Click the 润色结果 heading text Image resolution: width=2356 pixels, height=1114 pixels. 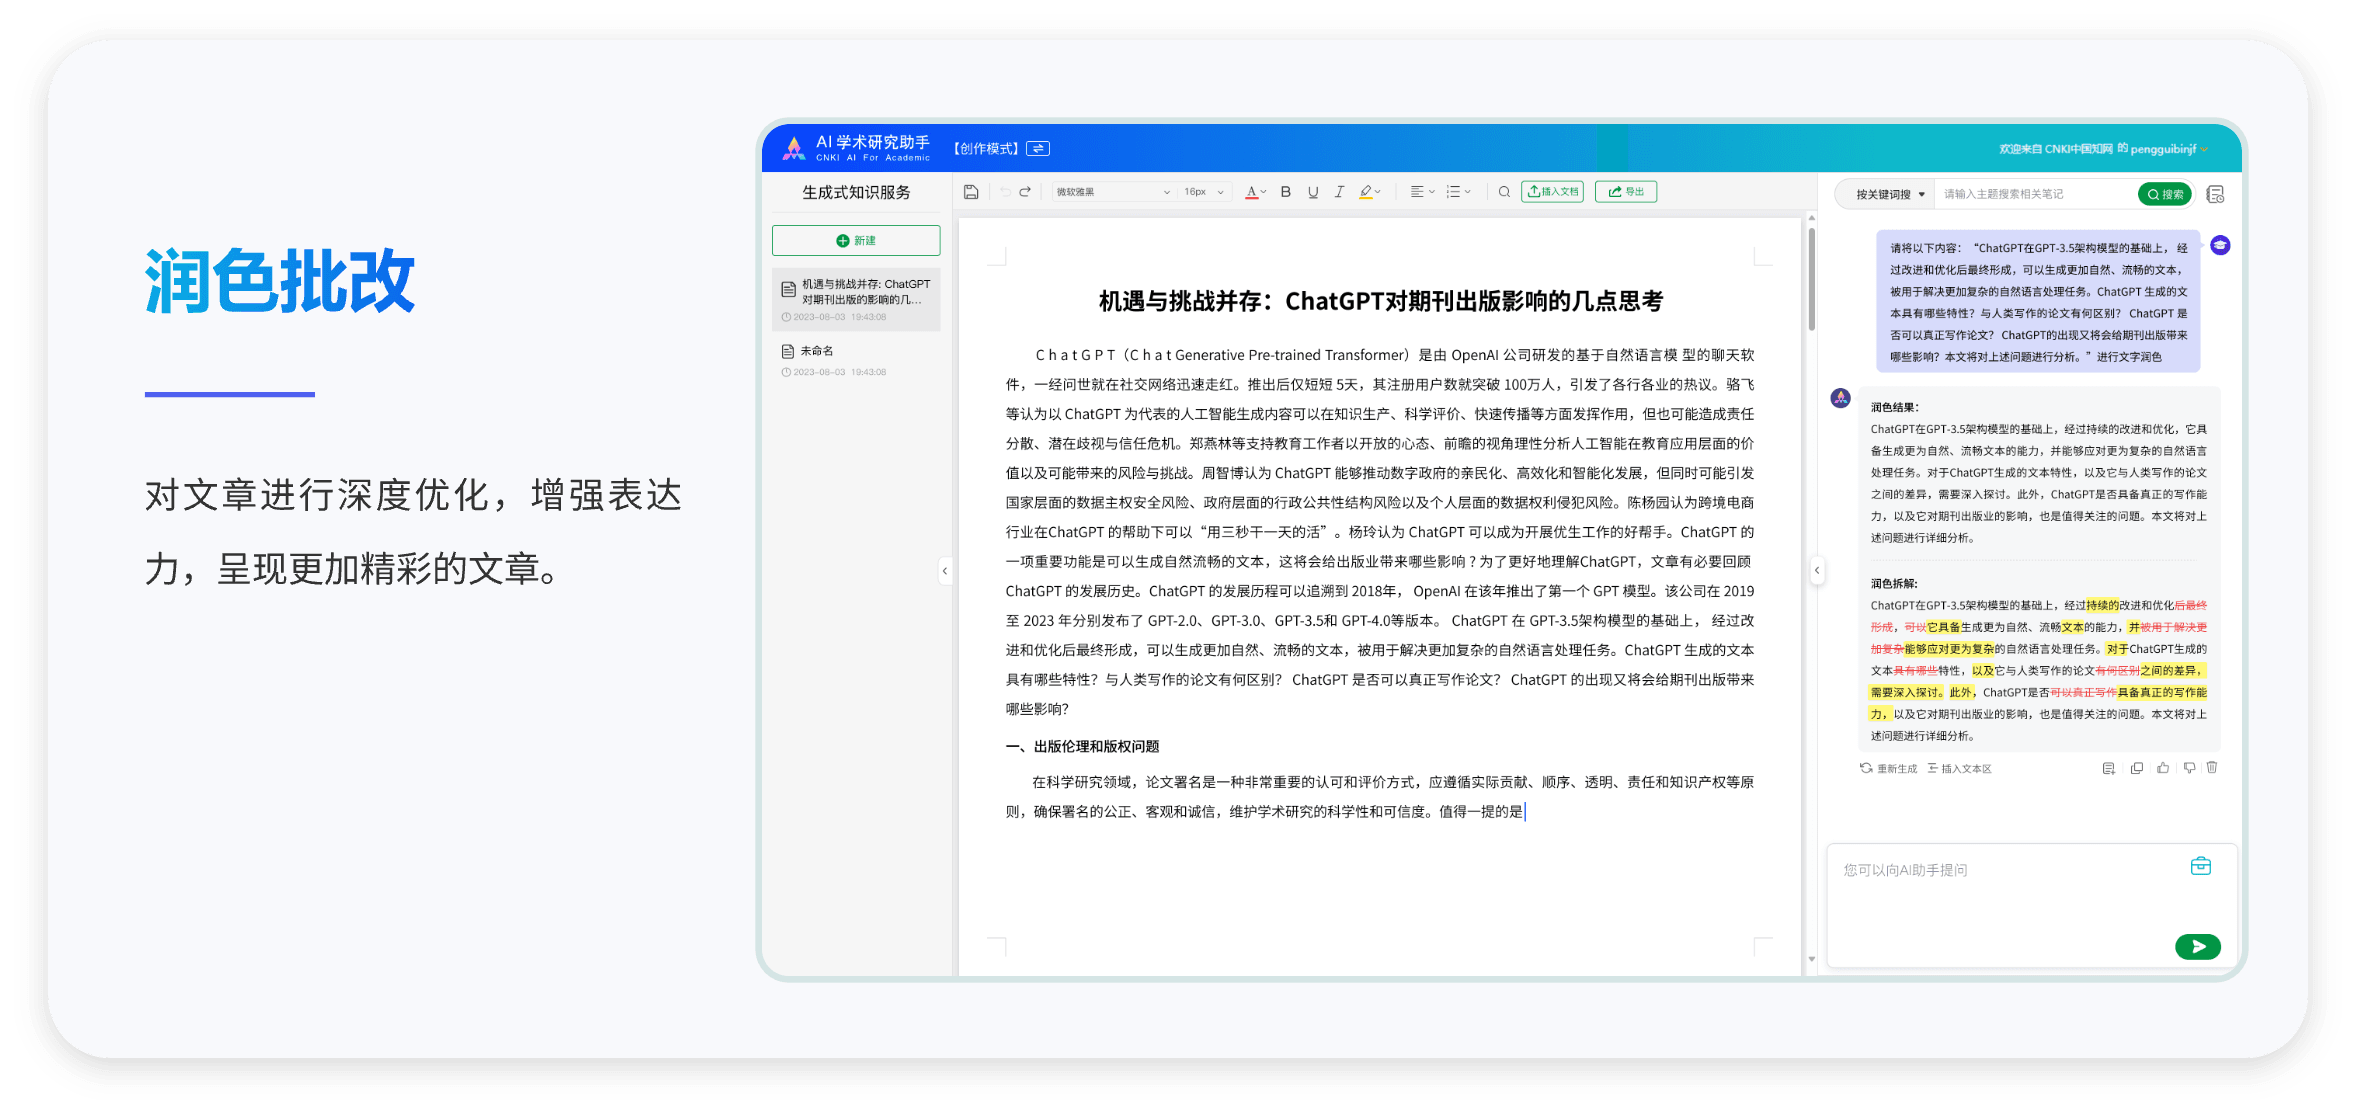(1894, 407)
